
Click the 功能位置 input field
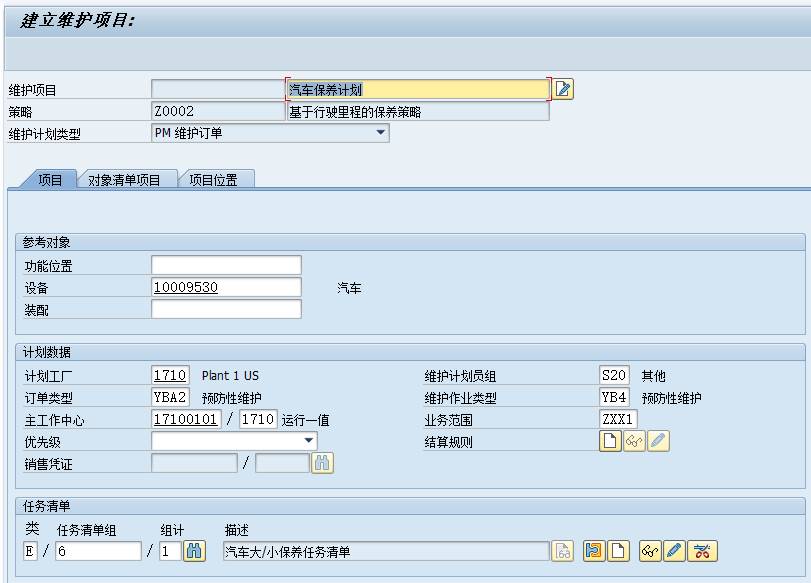pyautogui.click(x=226, y=265)
